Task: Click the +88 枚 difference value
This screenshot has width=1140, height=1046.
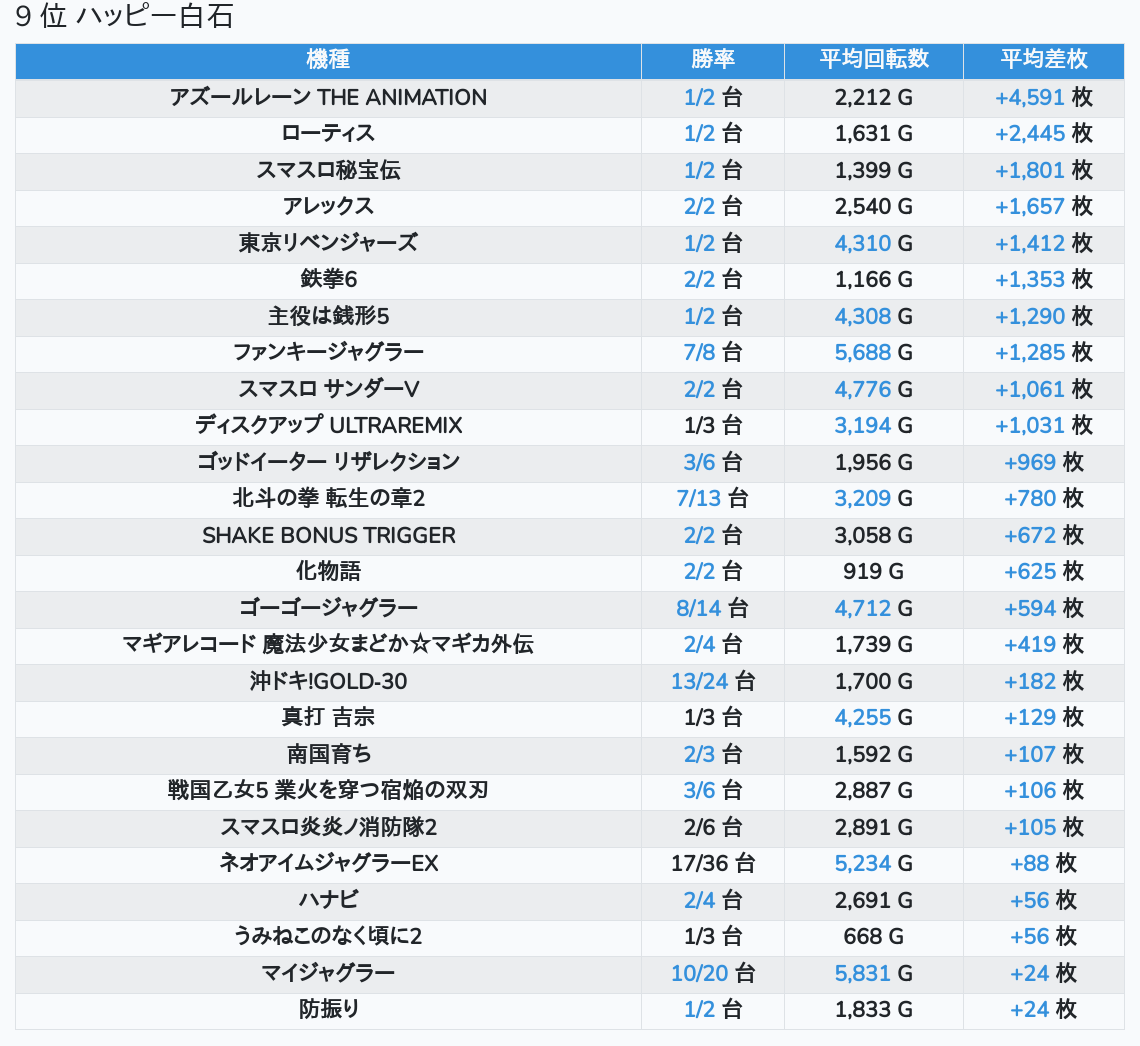Action: point(1043,864)
